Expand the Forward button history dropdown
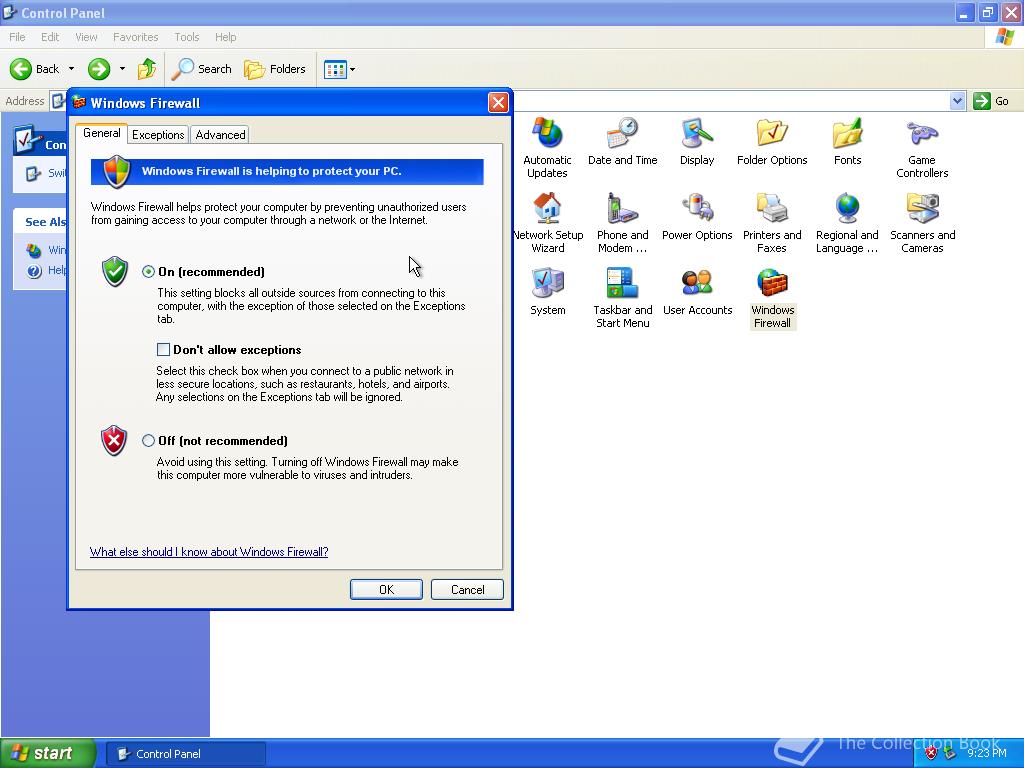Screen dimensions: 1024x768 coord(122,69)
